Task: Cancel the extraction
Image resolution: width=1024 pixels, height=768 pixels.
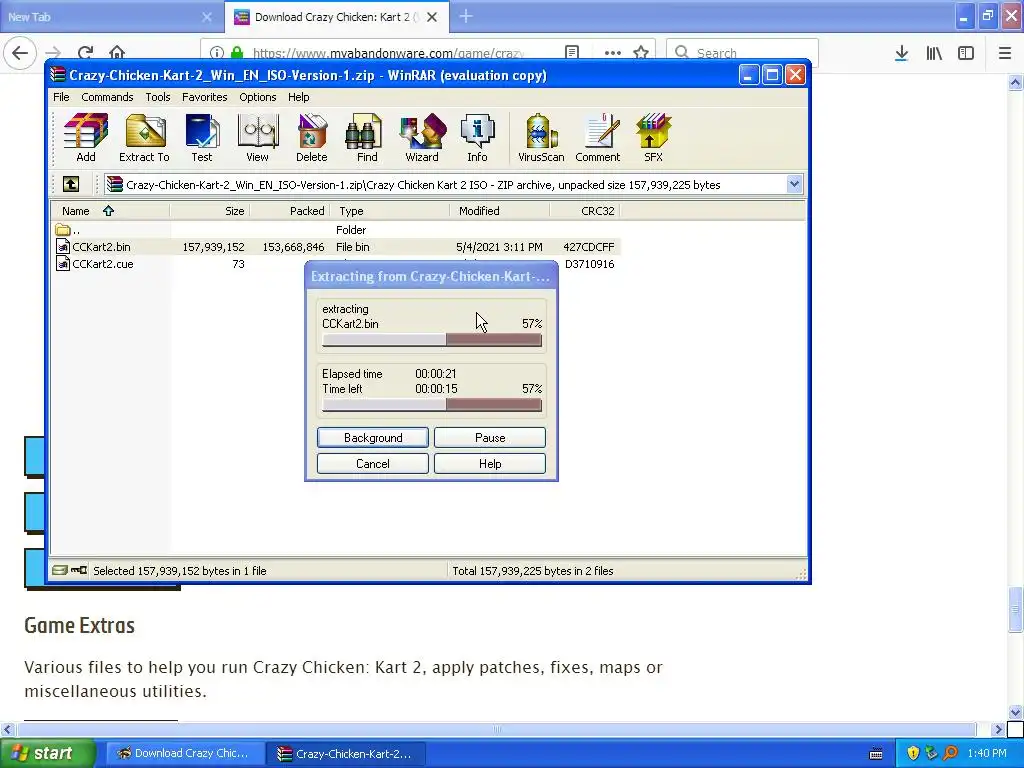Action: pos(373,464)
